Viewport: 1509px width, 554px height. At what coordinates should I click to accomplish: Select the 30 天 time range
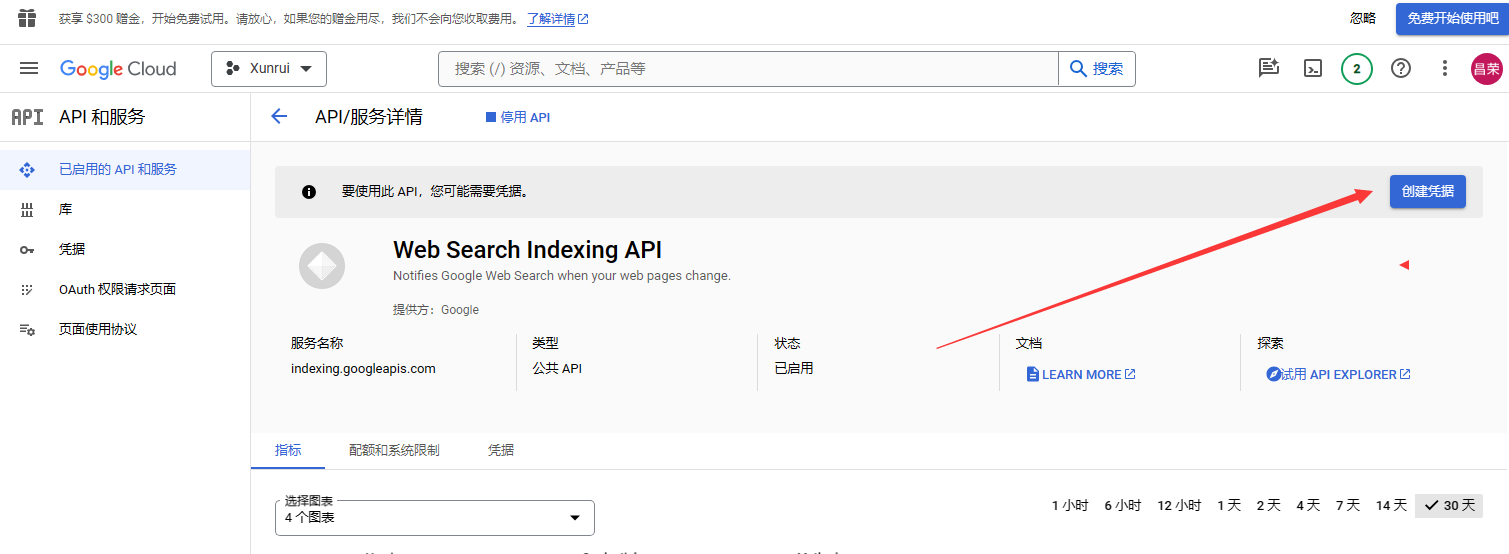pyautogui.click(x=1449, y=506)
